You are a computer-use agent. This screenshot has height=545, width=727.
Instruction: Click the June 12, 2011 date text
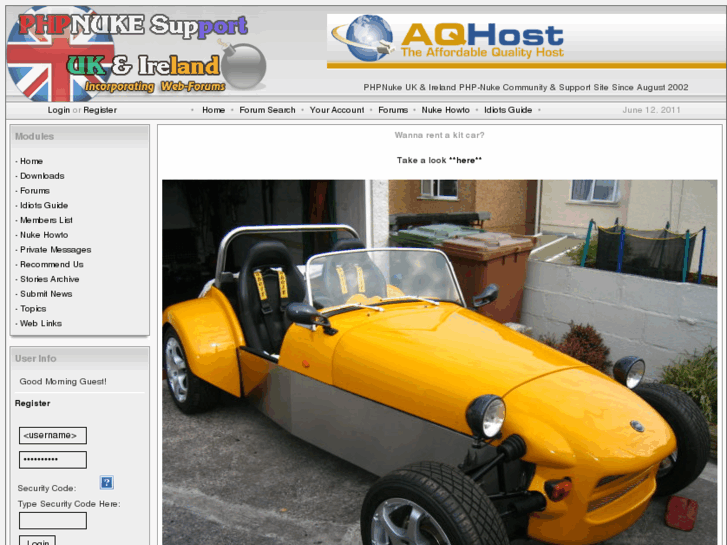[x=651, y=110]
